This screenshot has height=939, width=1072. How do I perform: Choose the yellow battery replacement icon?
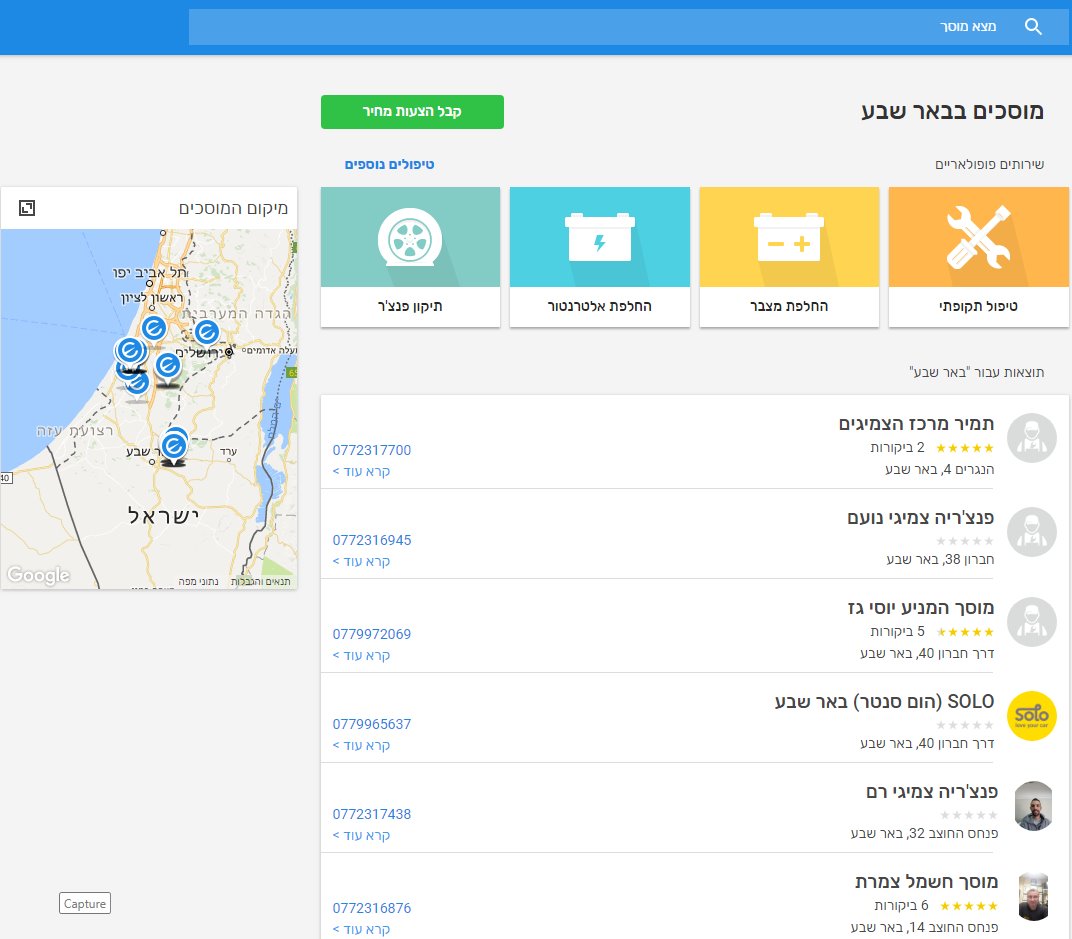(x=788, y=237)
